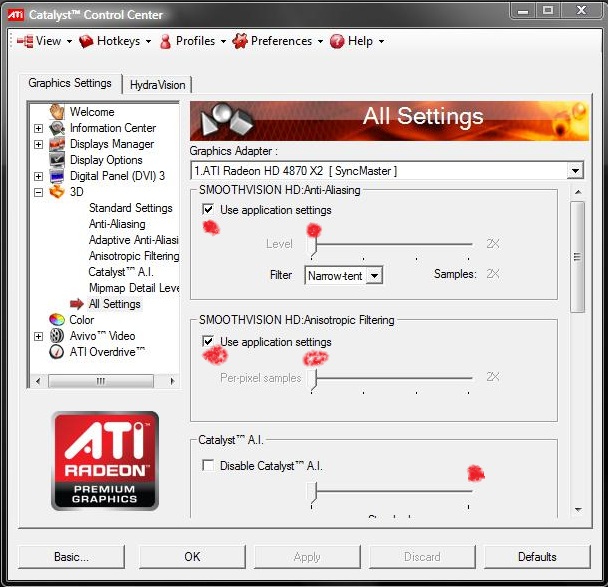Click the settings panel vertical scrollbar thumb
608x587 pixels.
[x=577, y=256]
